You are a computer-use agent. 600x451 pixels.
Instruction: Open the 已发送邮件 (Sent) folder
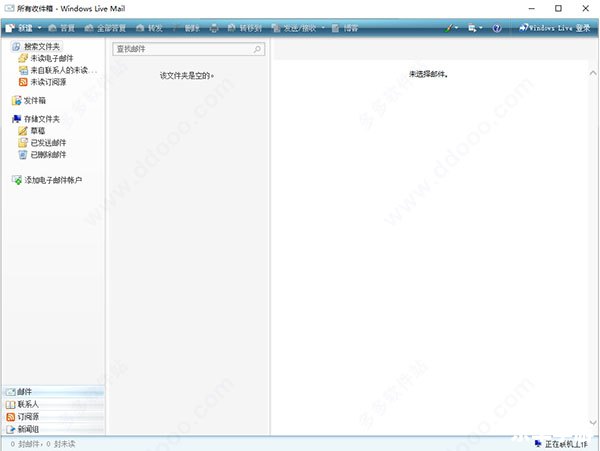[x=42, y=143]
